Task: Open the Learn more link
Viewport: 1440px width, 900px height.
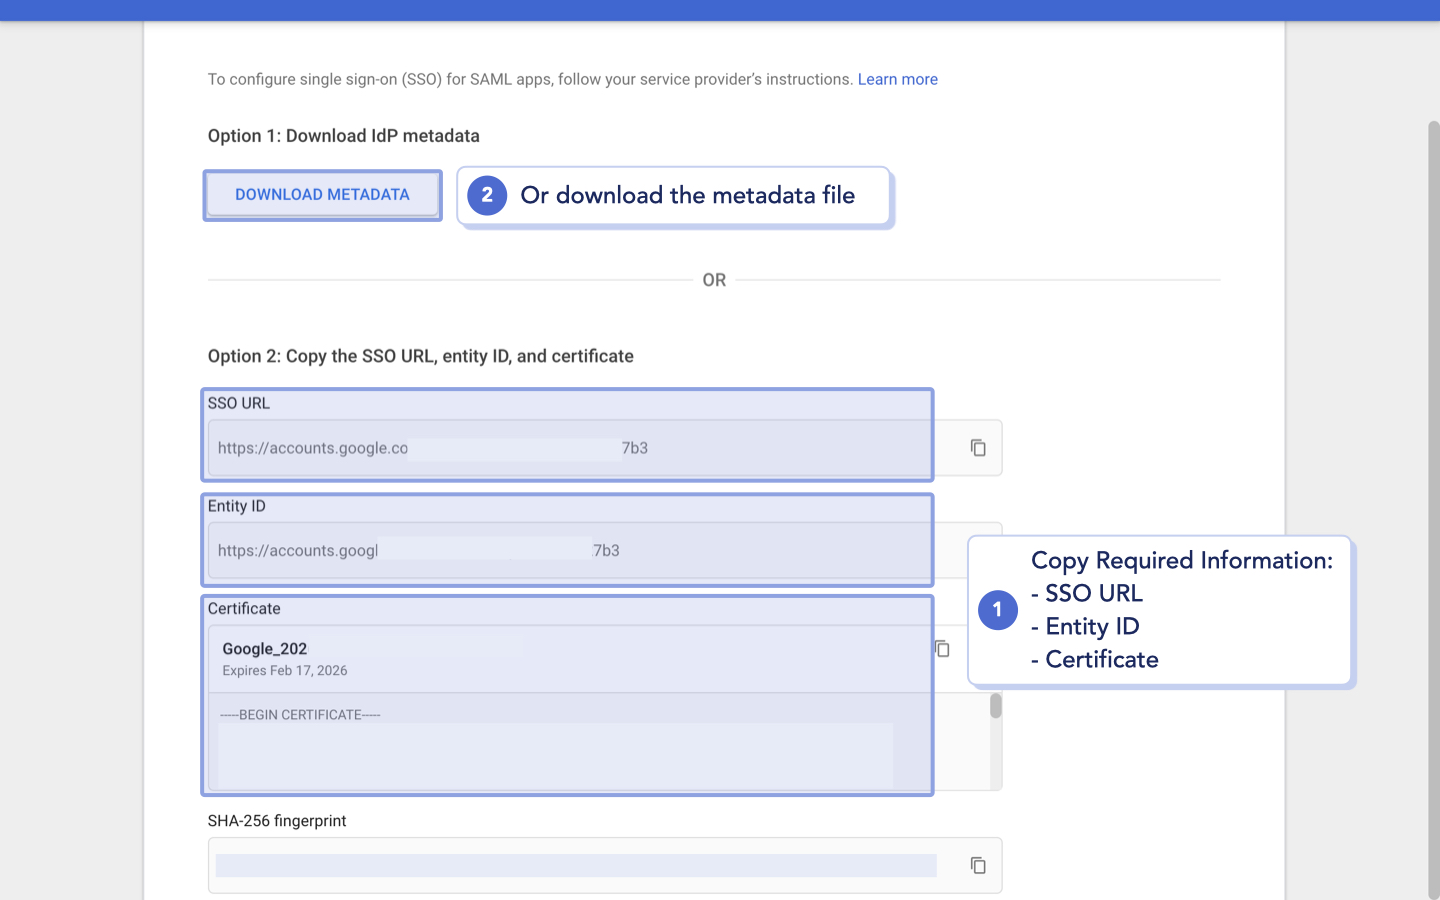Action: (897, 79)
